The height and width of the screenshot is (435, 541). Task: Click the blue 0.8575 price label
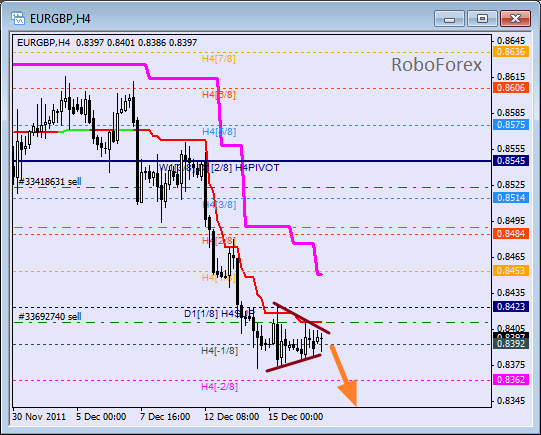(x=511, y=125)
